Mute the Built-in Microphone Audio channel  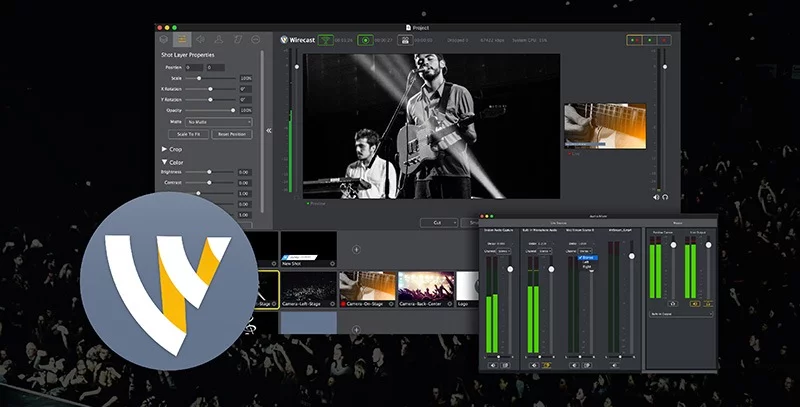[534, 365]
